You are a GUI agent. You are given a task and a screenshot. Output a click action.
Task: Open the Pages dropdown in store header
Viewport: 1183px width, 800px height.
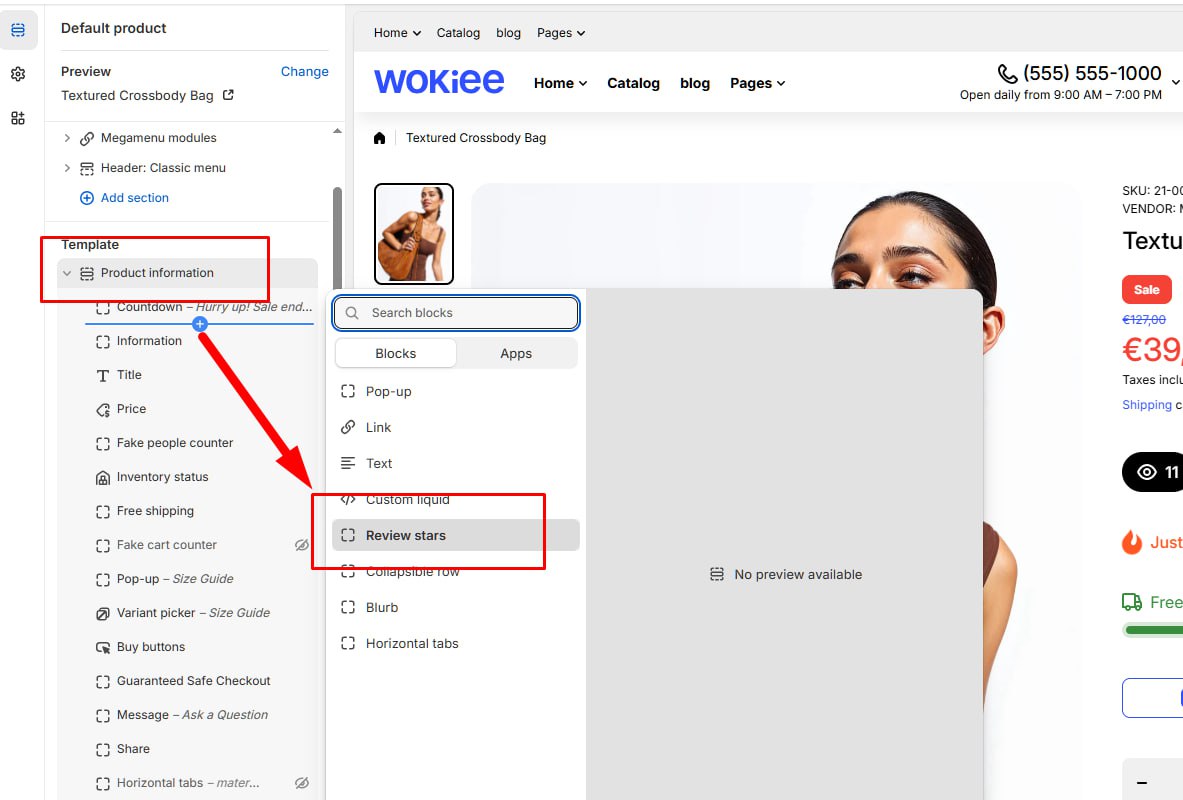[x=757, y=83]
